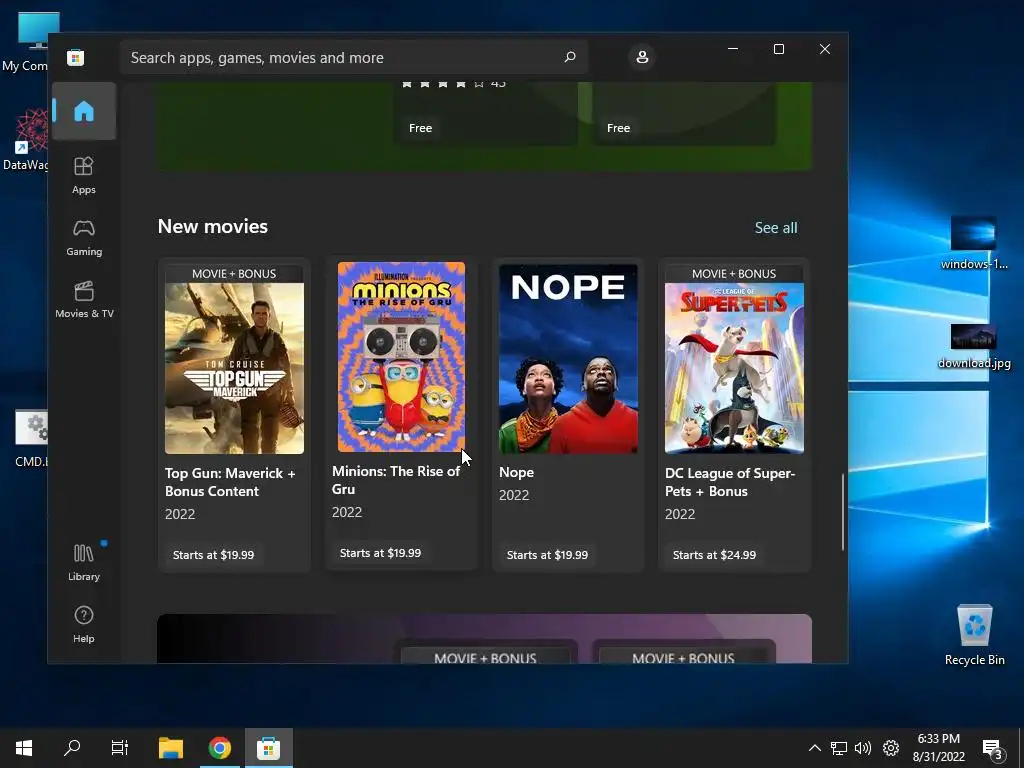Open the Windows Start menu
This screenshot has height=768, width=1024.
tap(24, 748)
